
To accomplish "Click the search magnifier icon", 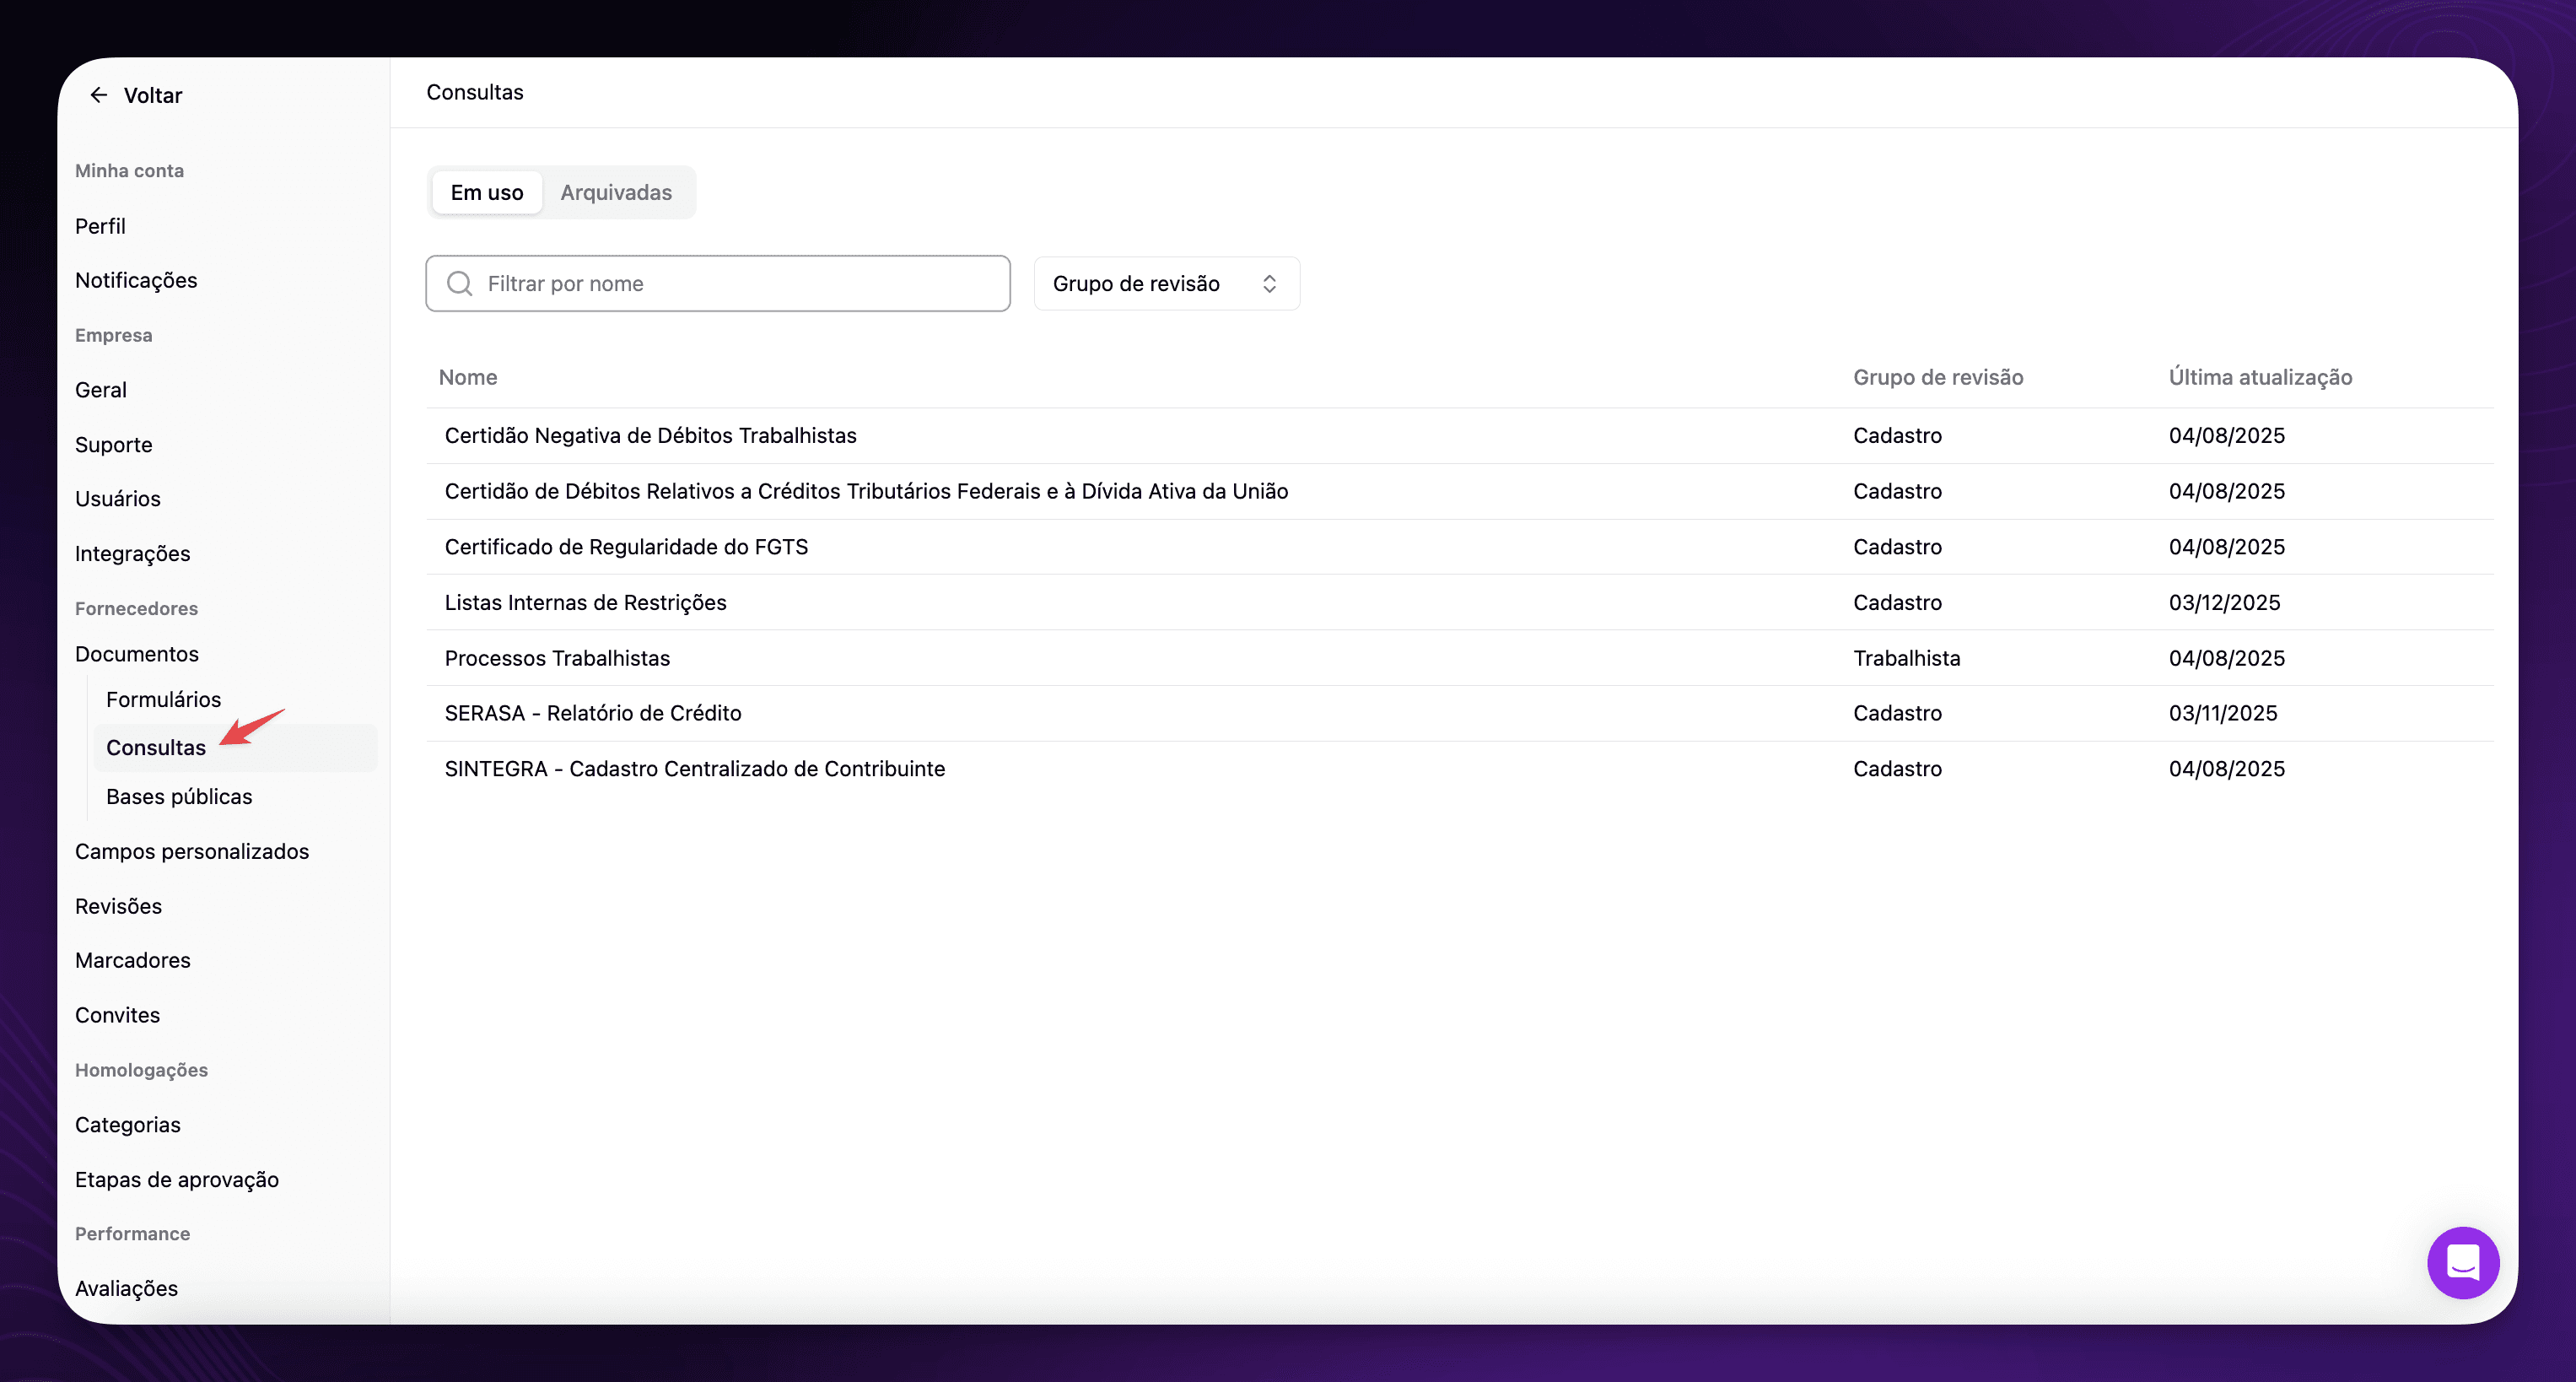I will 460,284.
